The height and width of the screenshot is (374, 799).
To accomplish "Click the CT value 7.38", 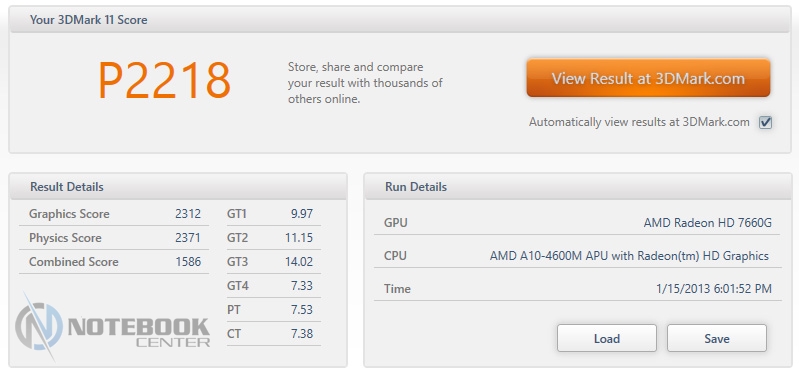I will (x=302, y=334).
